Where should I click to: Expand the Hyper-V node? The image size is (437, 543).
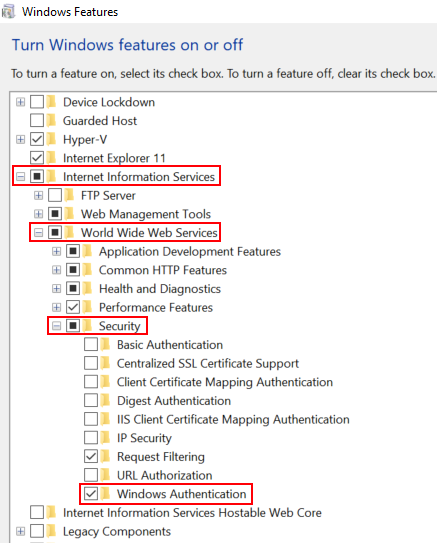[x=20, y=139]
